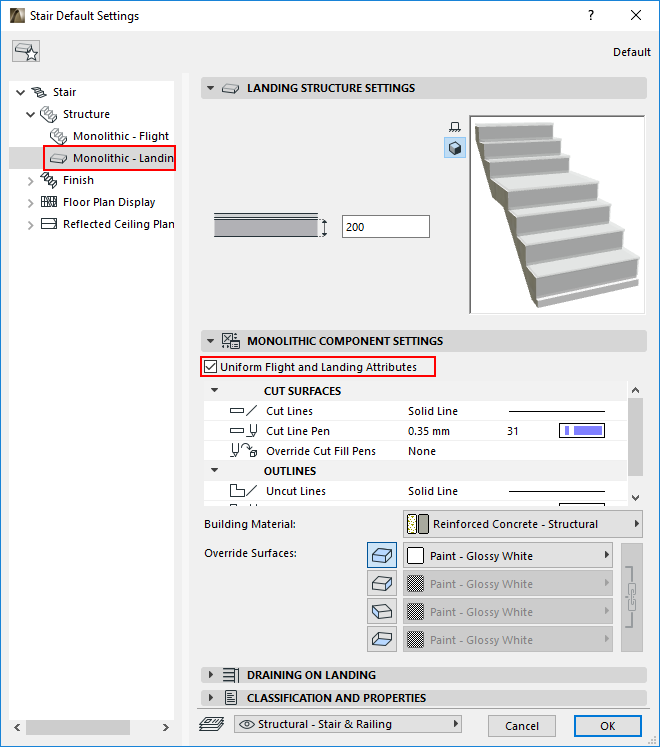Click the Cut Lines row icon
Image resolution: width=660 pixels, height=747 pixels.
tap(243, 411)
